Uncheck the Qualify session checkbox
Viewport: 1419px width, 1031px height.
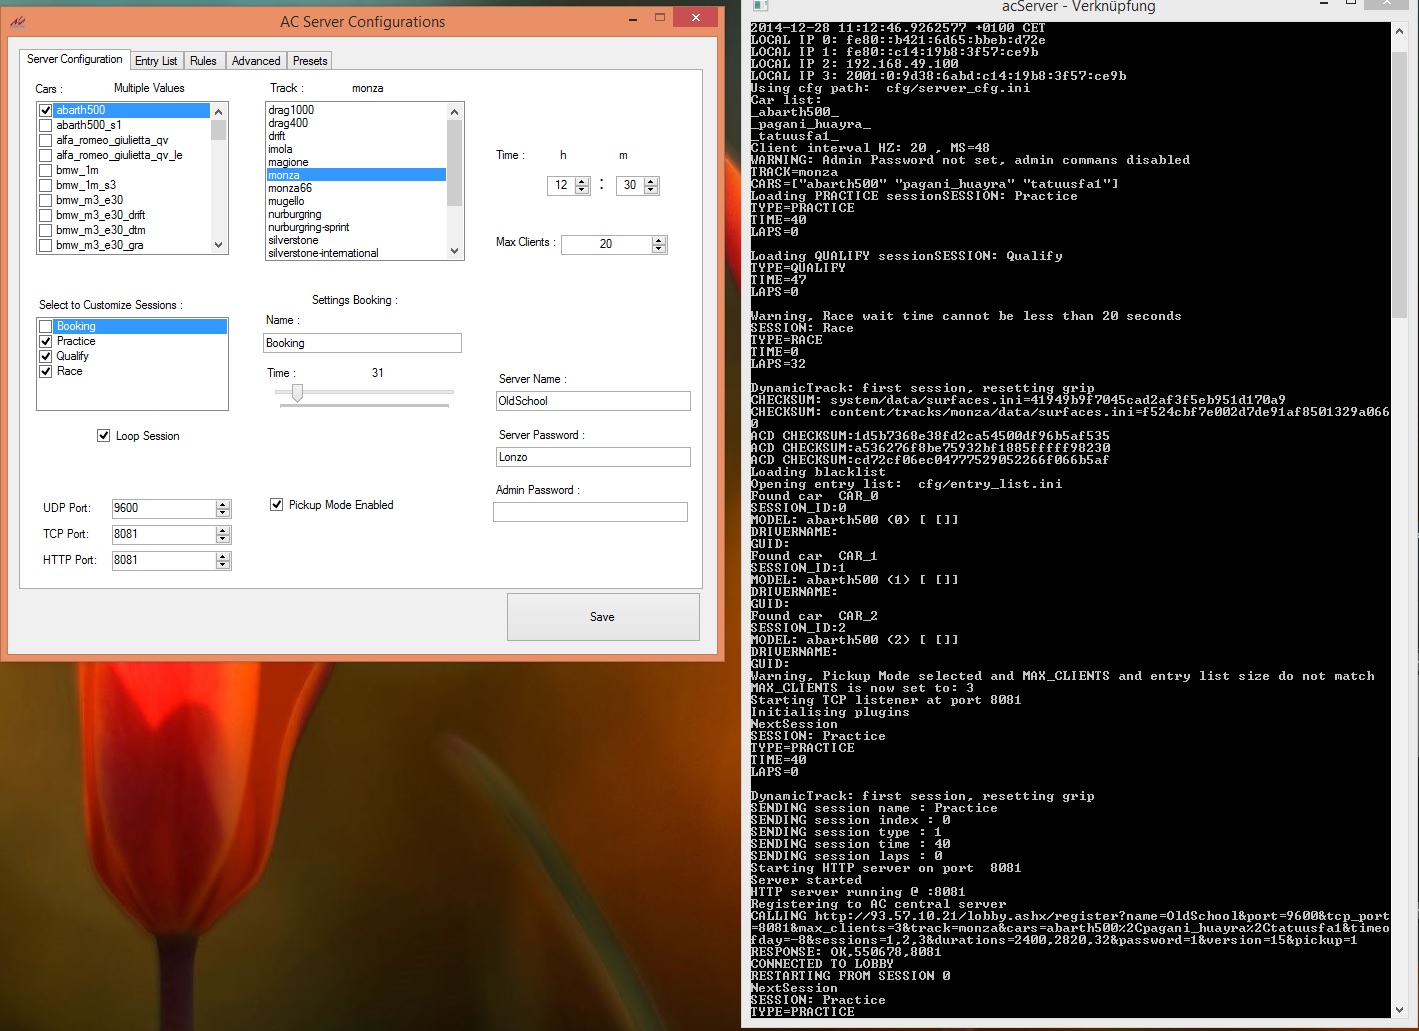pyautogui.click(x=45, y=356)
